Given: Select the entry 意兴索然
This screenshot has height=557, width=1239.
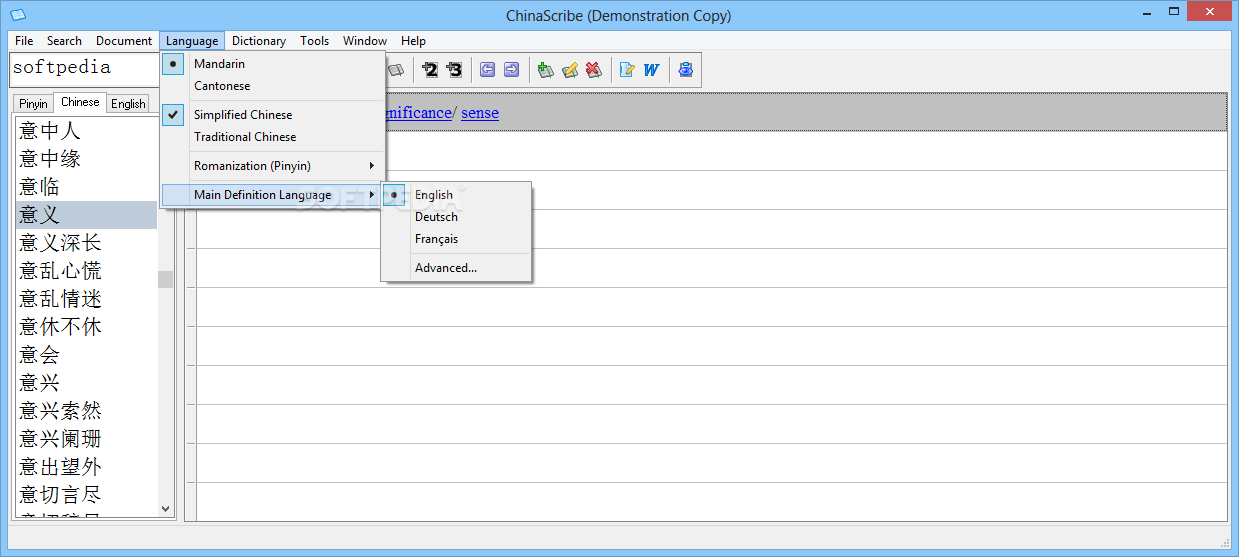Looking at the screenshot, I should click(x=85, y=411).
